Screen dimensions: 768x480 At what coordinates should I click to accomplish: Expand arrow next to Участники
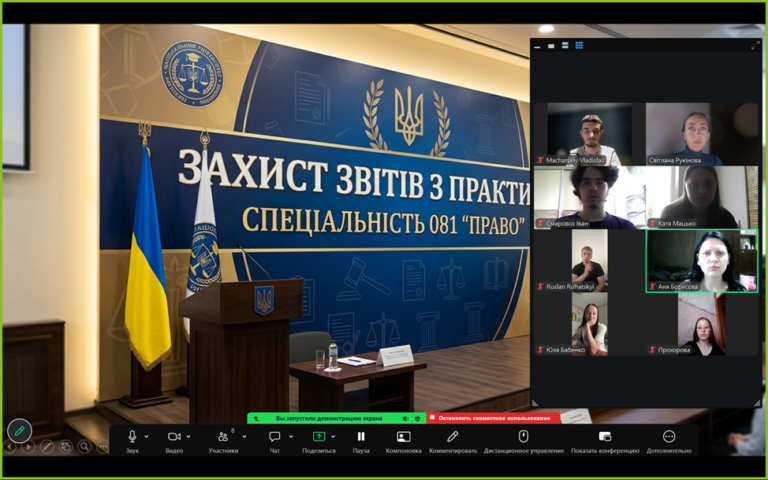coord(244,436)
